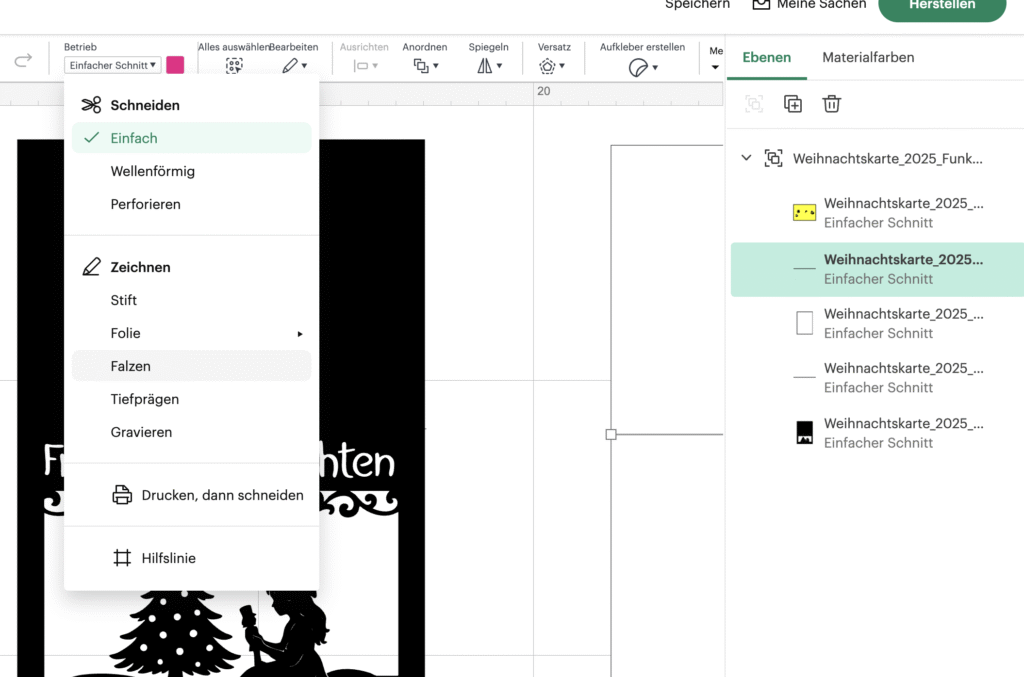
Task: Click the Alles auswählen icon
Action: tap(234, 66)
